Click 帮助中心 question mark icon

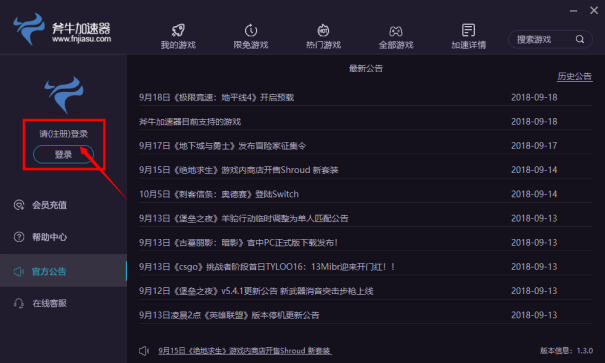click(19, 237)
